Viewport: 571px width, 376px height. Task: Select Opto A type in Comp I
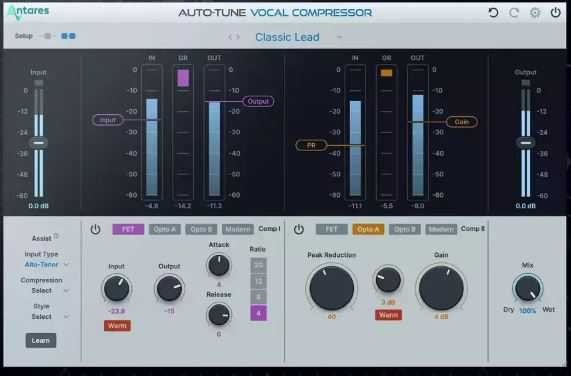tap(165, 229)
